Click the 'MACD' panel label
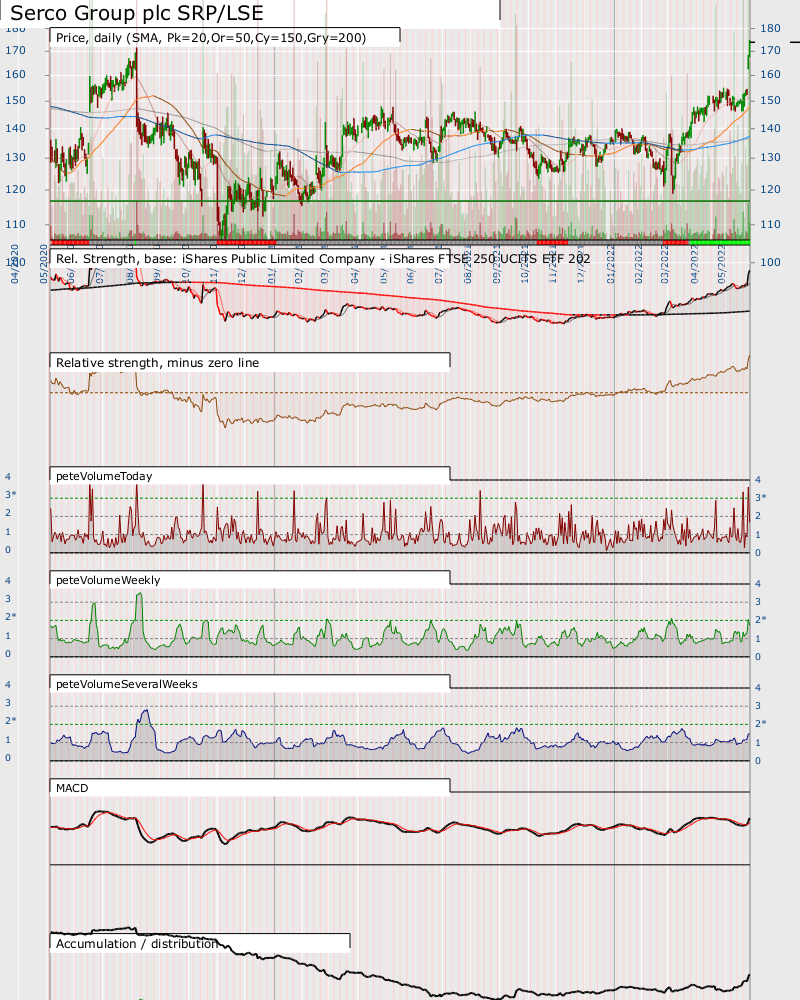The width and height of the screenshot is (800, 1000). coord(72,788)
